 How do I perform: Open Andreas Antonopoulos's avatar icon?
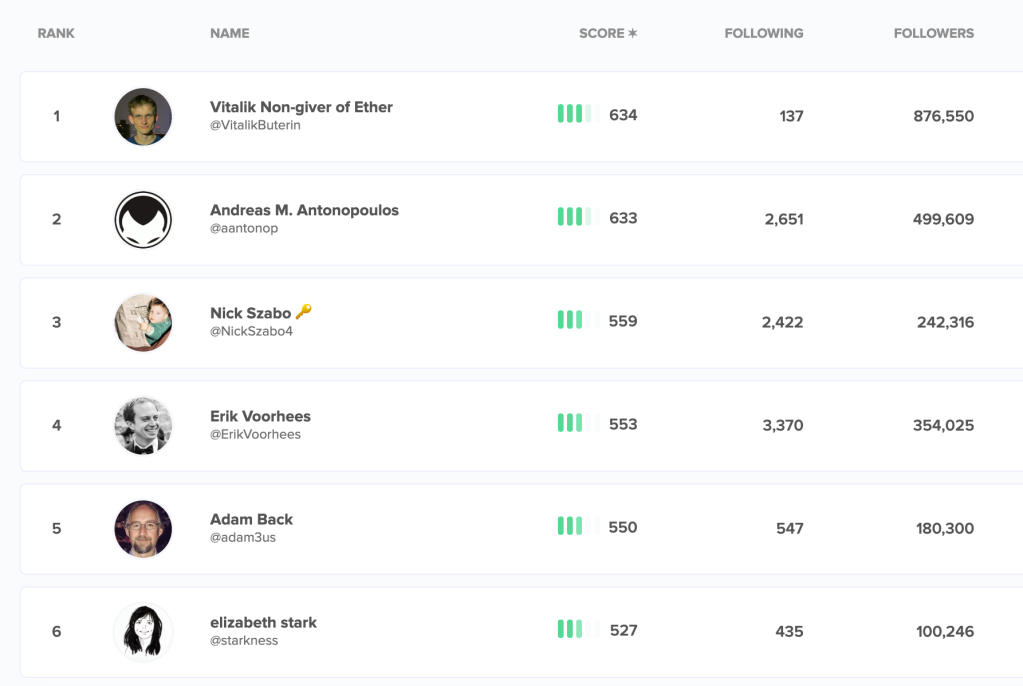click(143, 220)
